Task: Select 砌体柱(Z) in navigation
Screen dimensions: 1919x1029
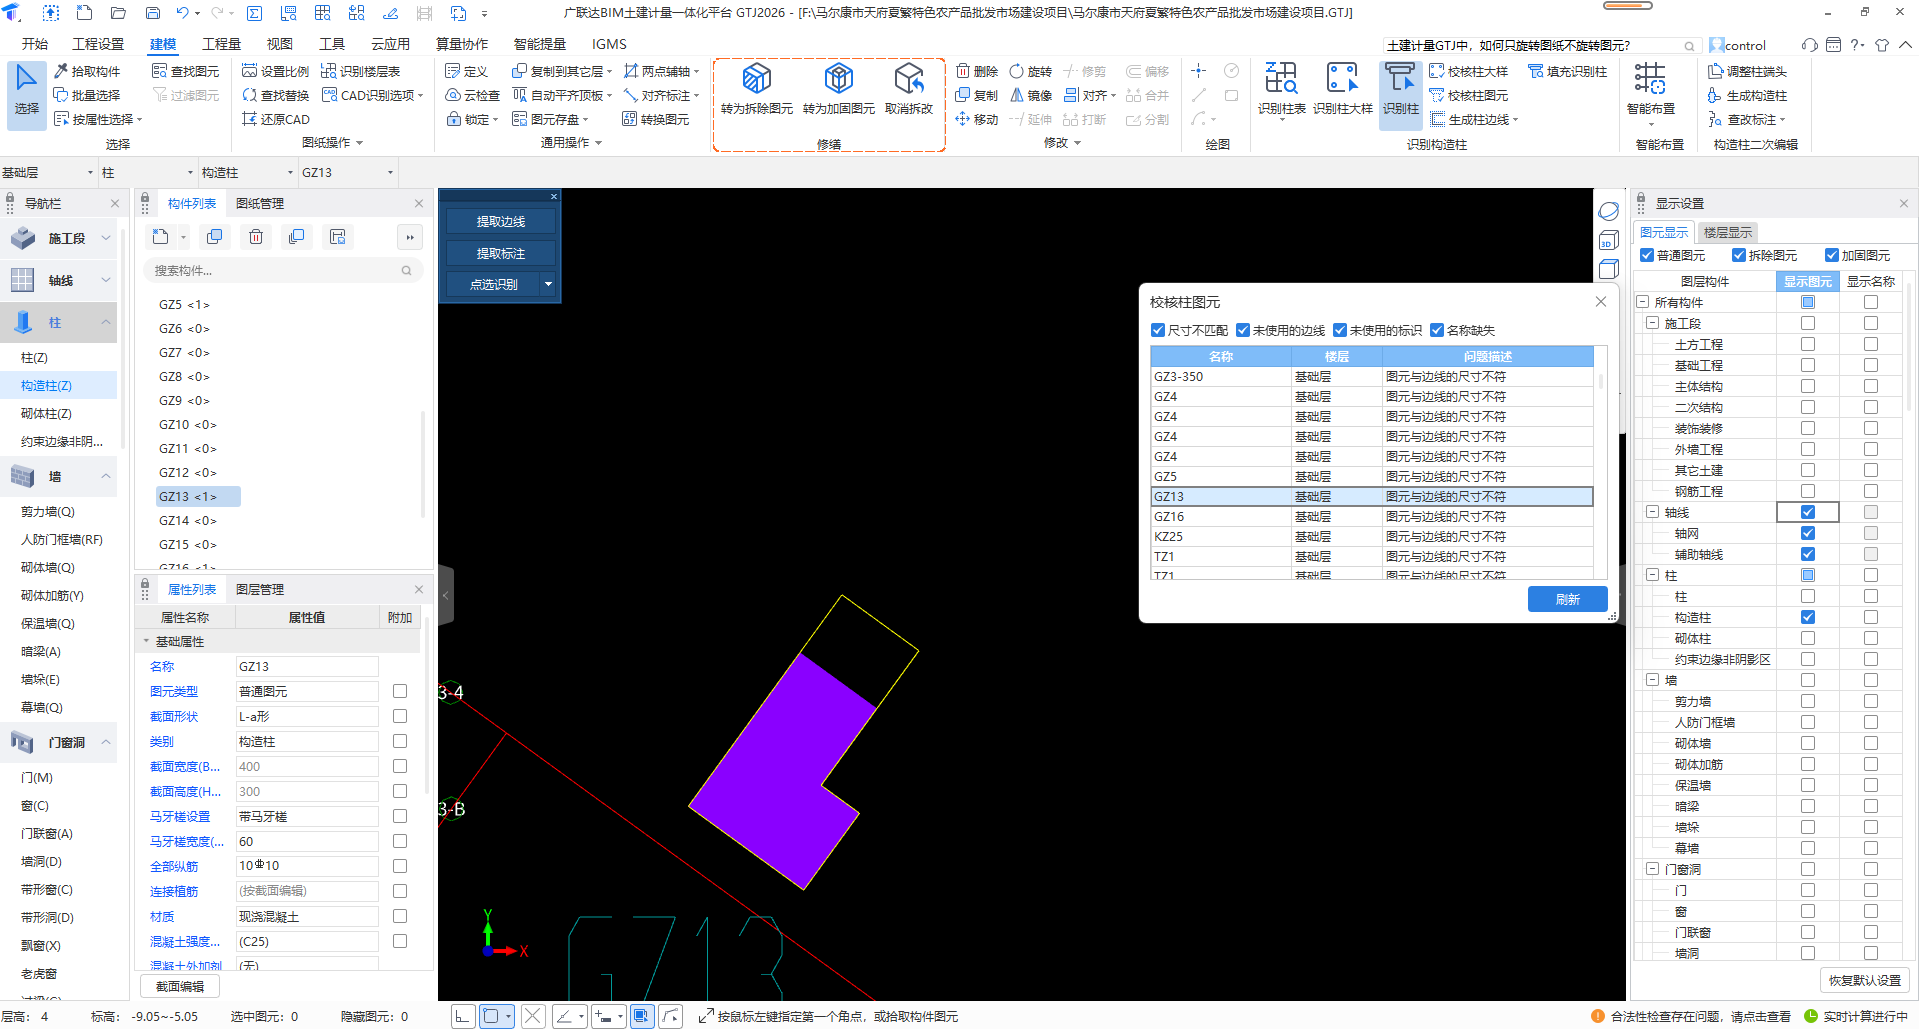Action: 46,413
